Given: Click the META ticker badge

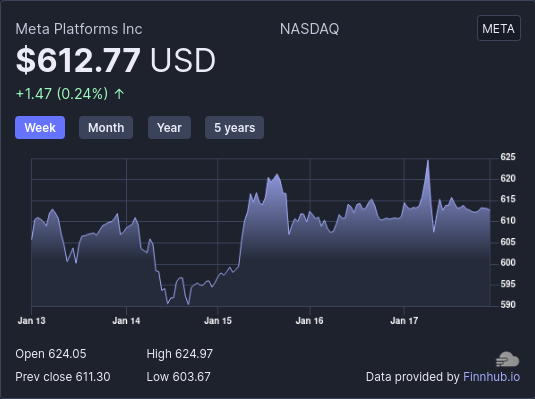Looking at the screenshot, I should click(498, 28).
